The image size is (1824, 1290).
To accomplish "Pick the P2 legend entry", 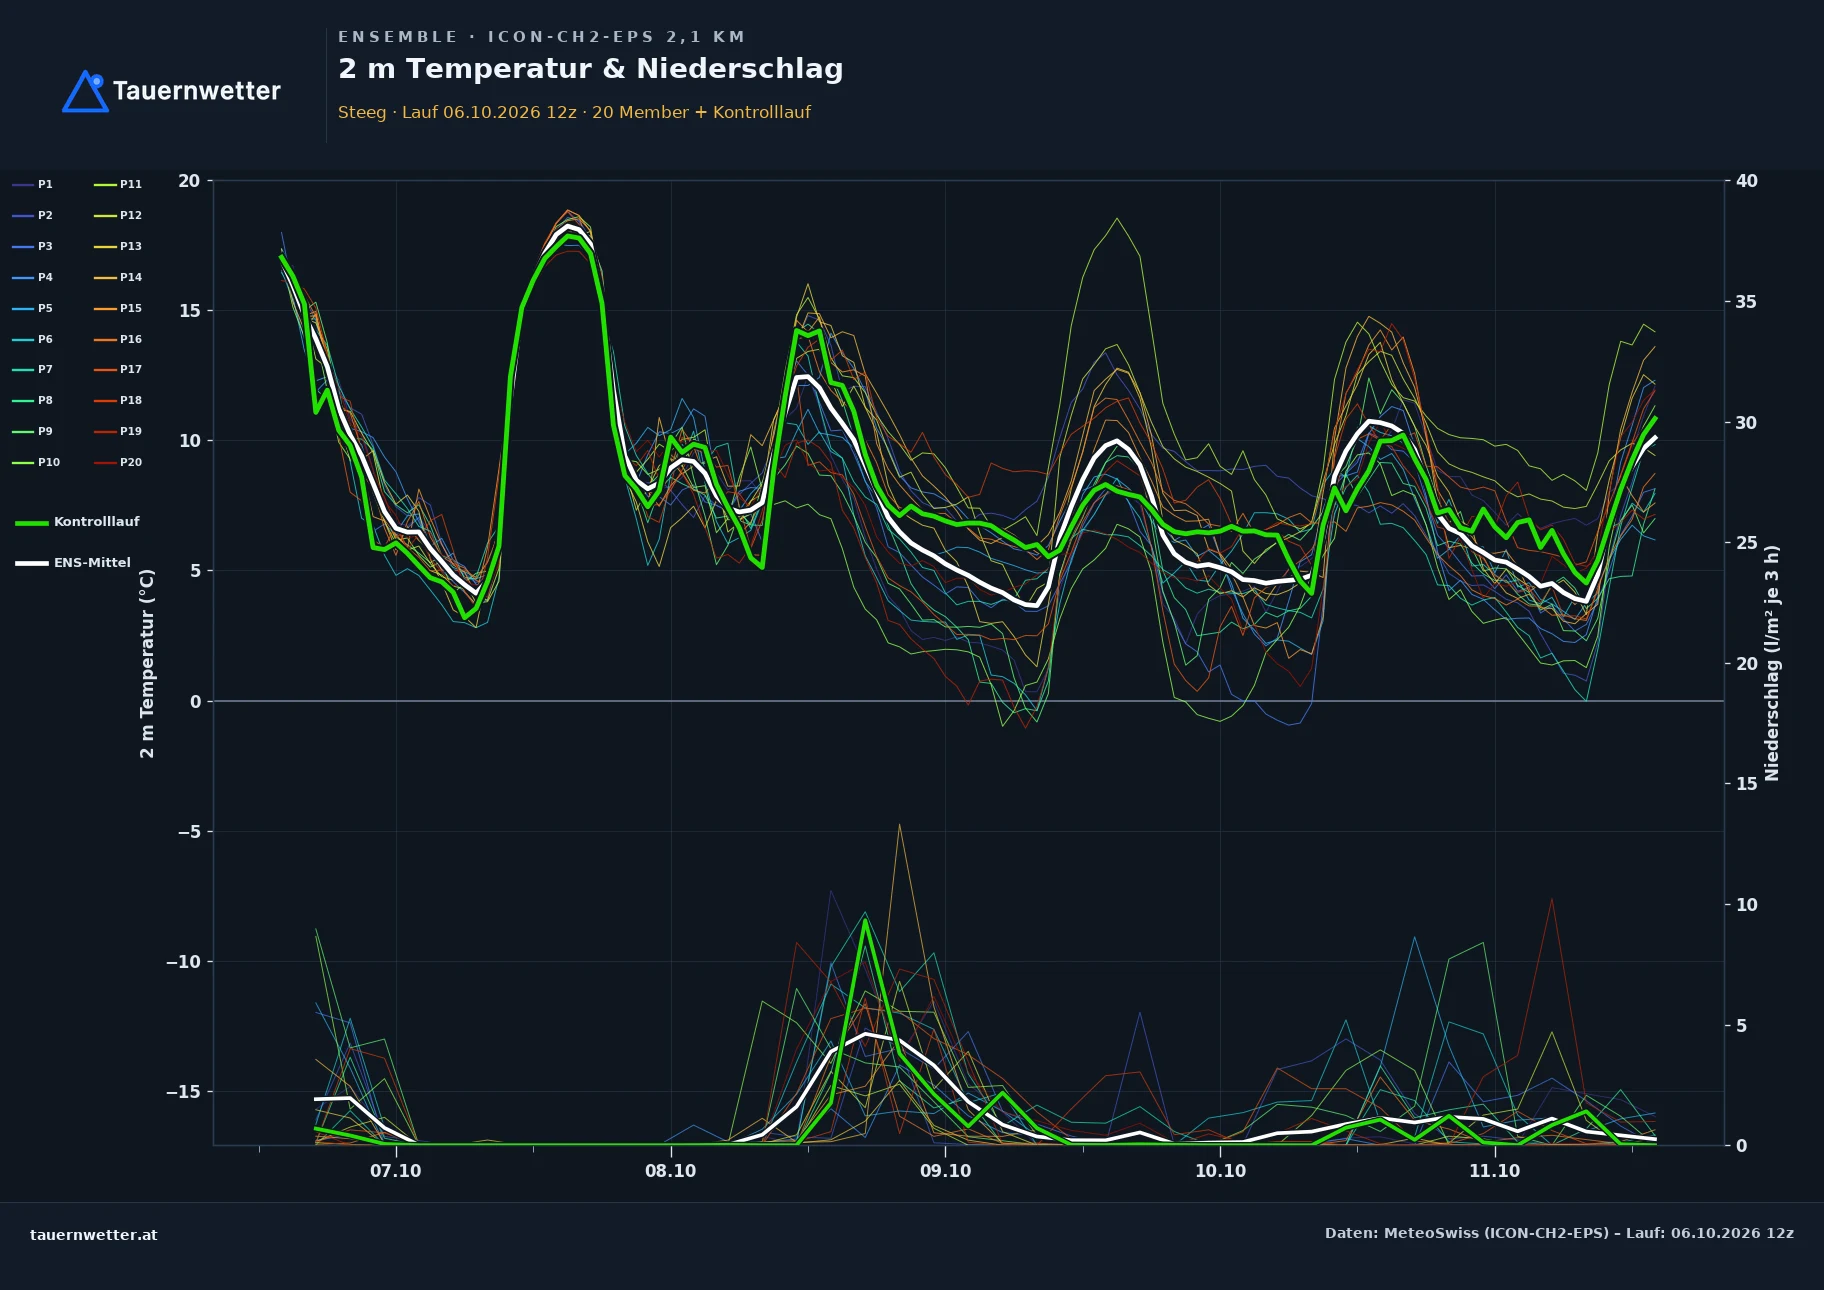I will (x=33, y=215).
